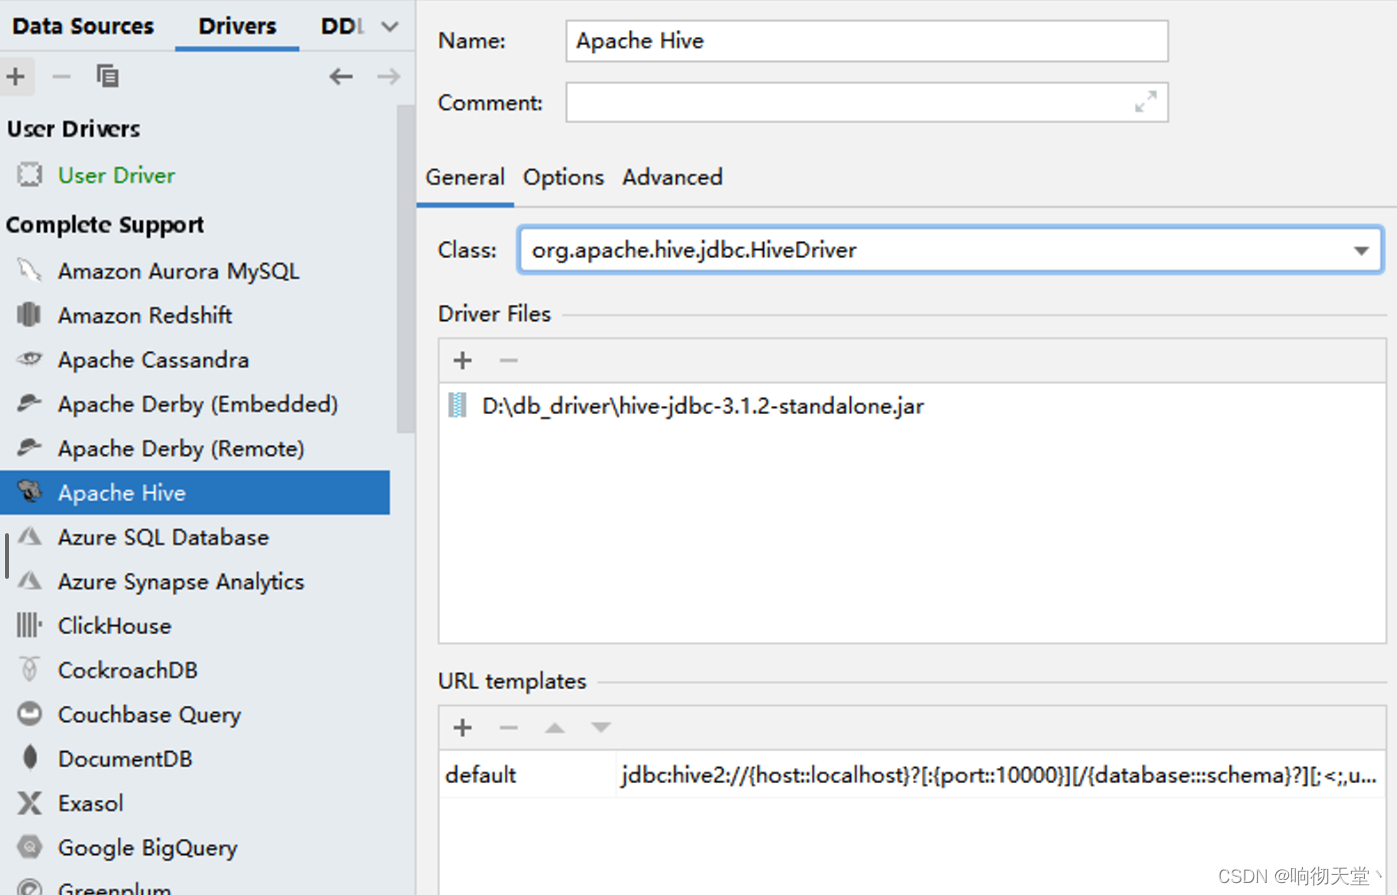Add a driver file with plus

[x=462, y=360]
